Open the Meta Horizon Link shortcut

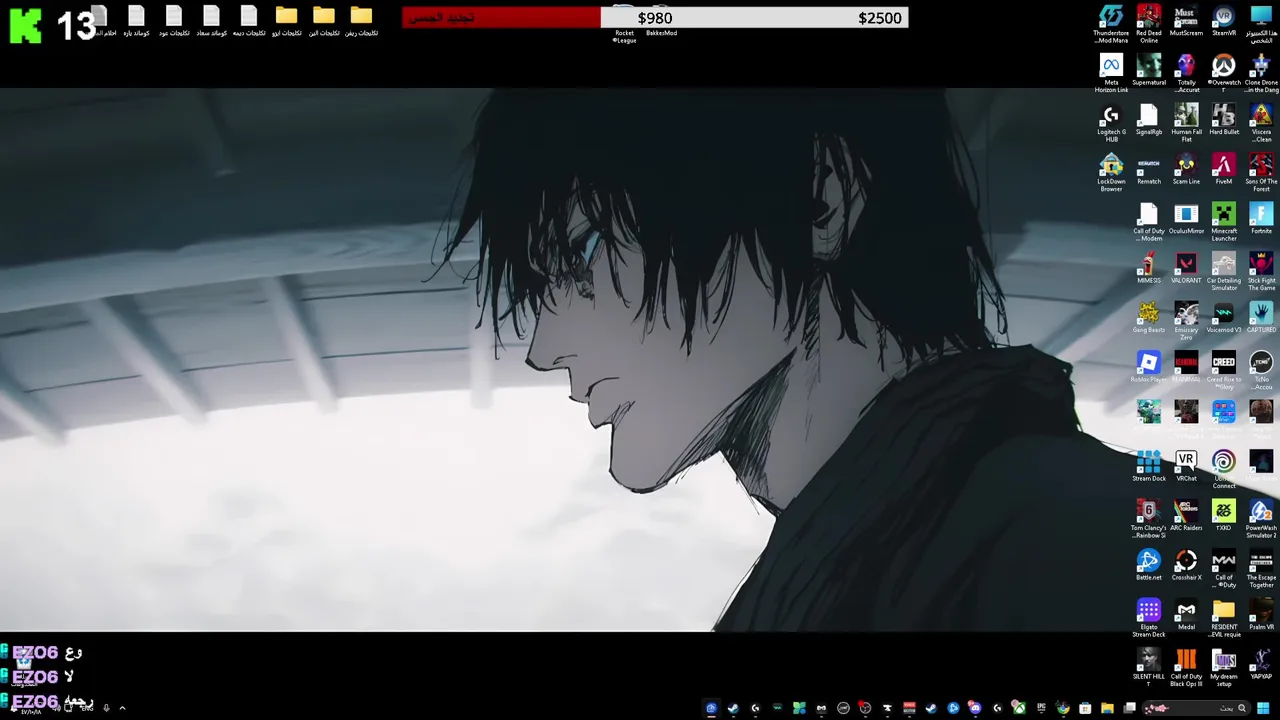coord(1111,74)
